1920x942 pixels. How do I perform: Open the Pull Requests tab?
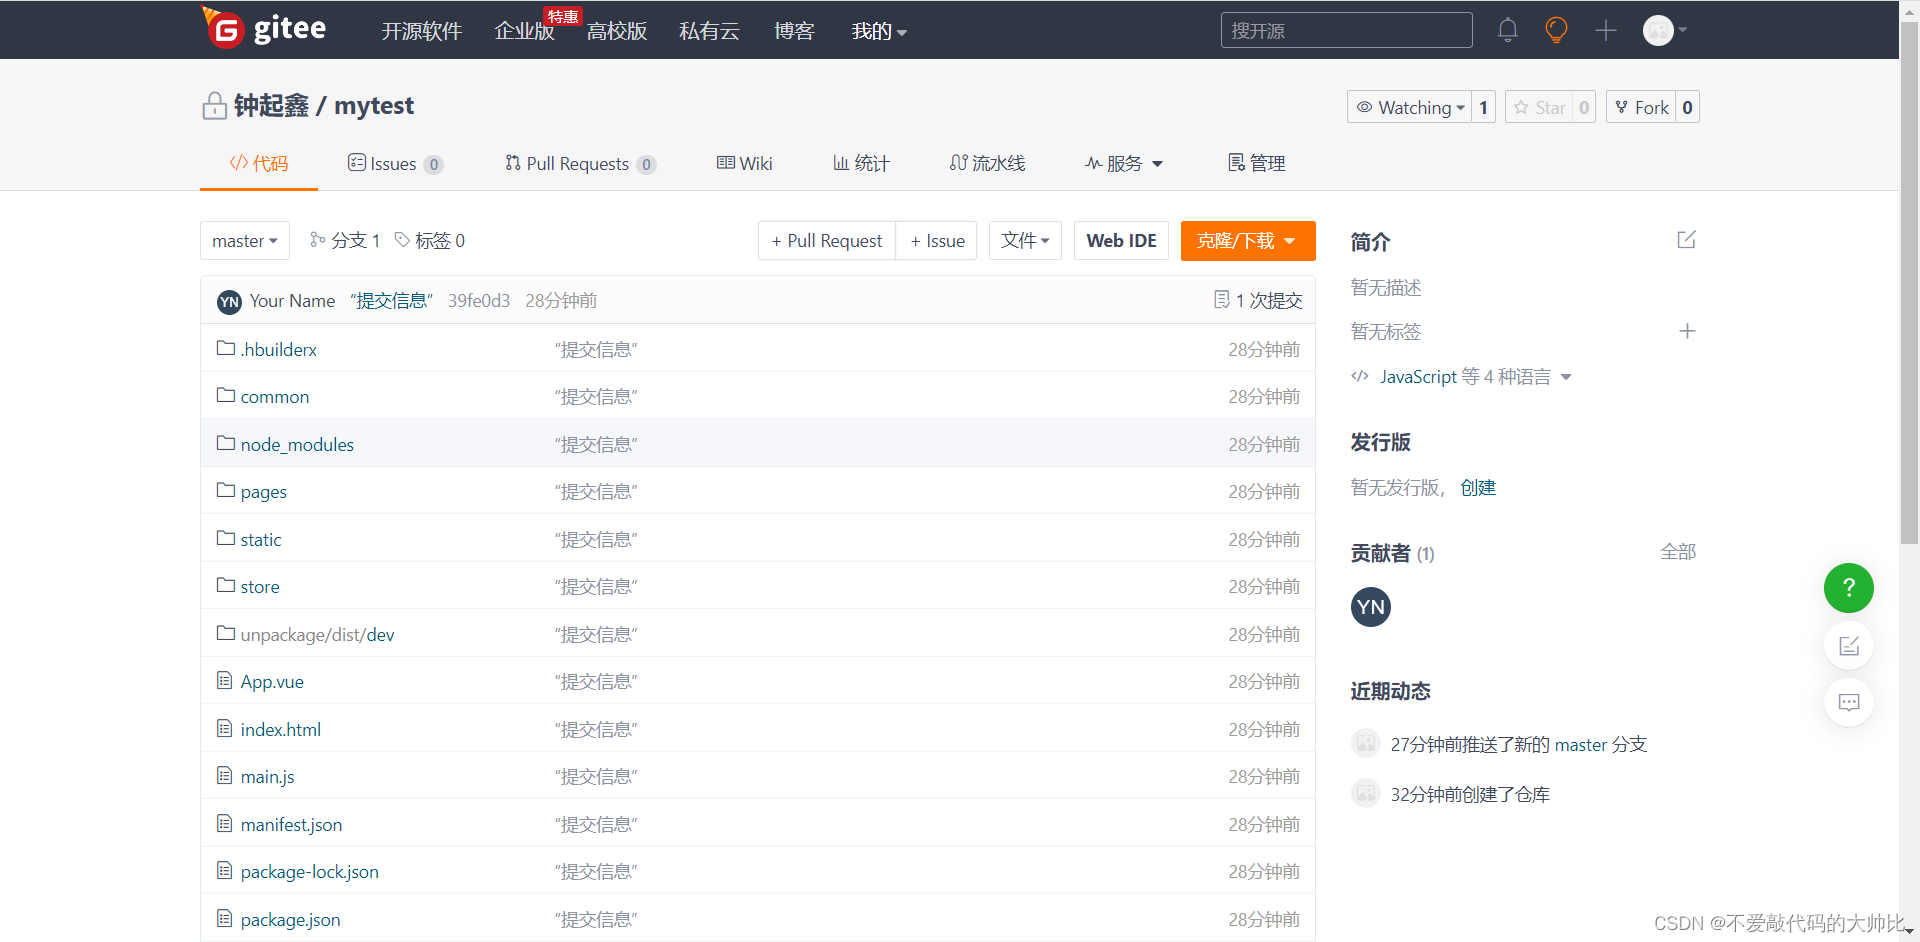578,163
